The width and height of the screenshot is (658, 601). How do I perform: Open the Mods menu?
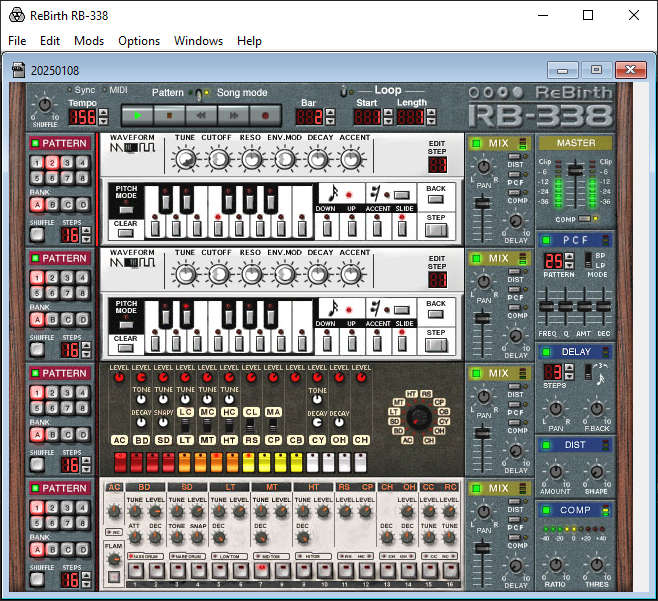[89, 41]
